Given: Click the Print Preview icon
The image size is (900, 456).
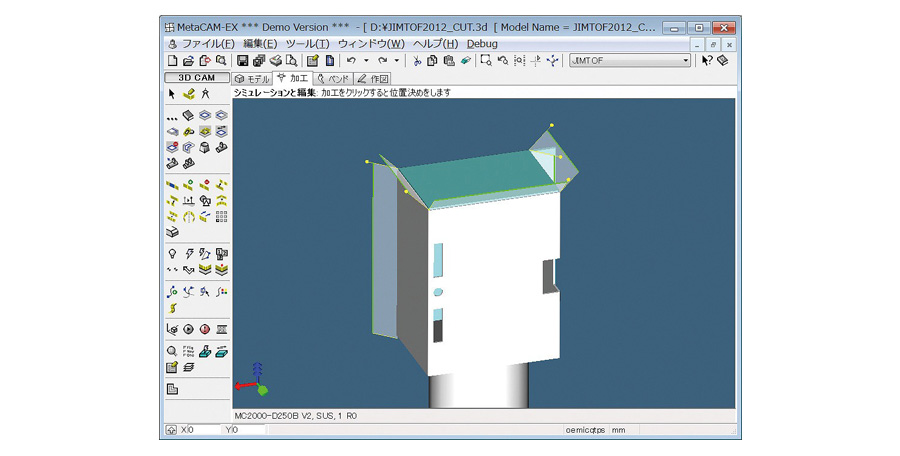Looking at the screenshot, I should [292, 60].
